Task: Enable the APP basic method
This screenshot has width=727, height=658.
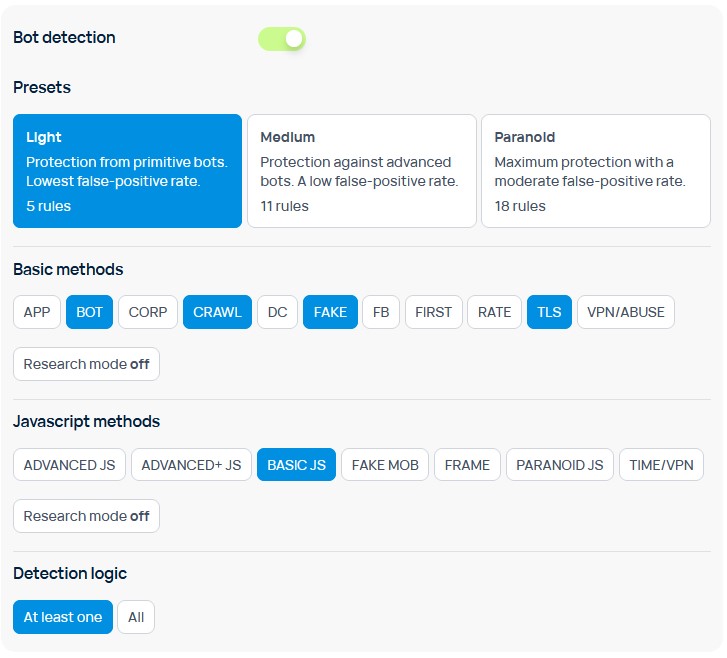Action: point(37,312)
